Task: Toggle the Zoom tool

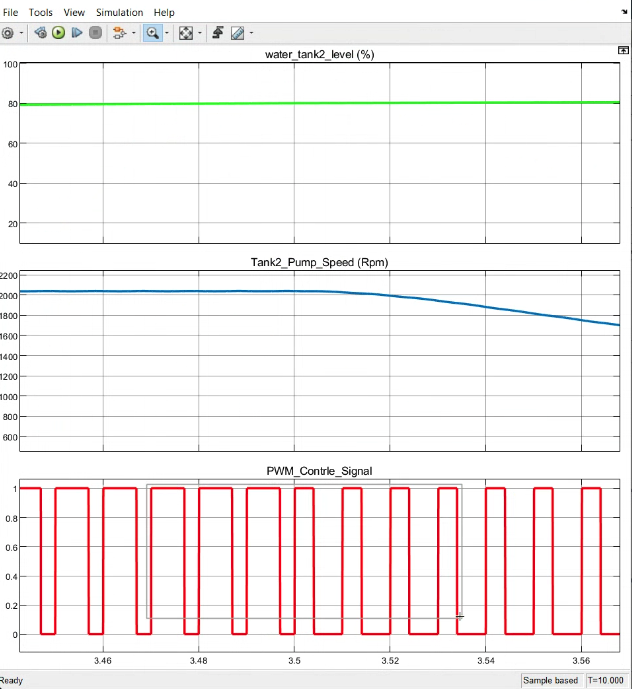Action: click(153, 33)
